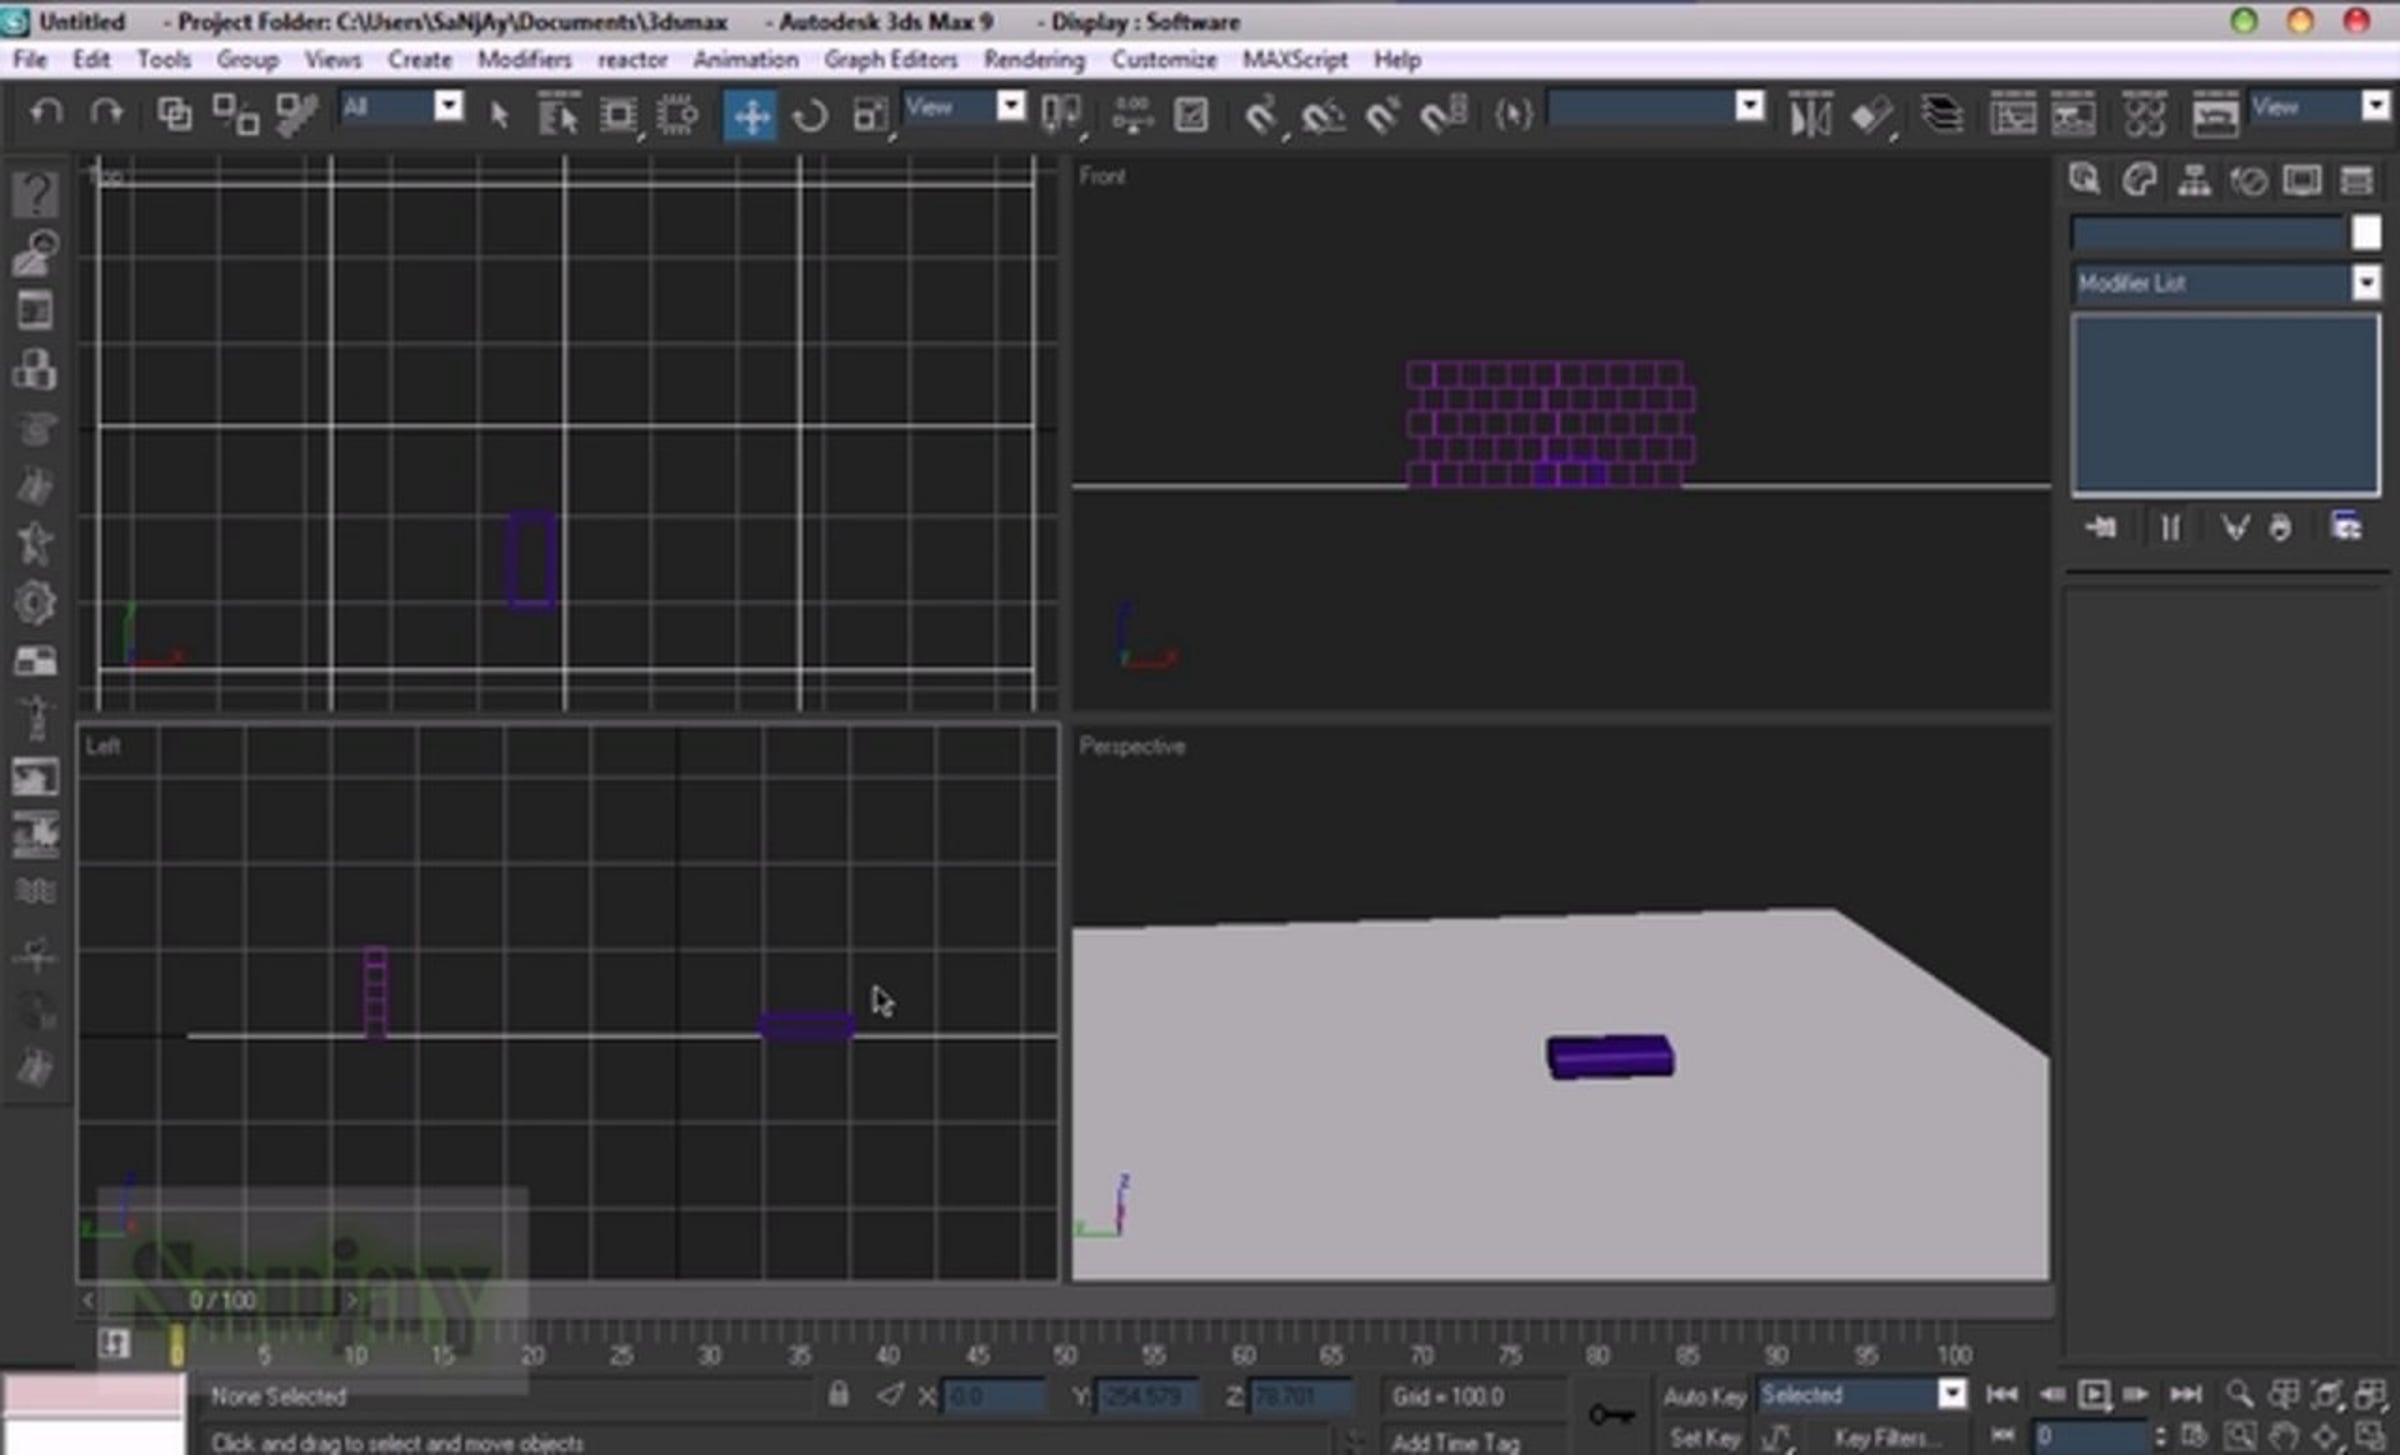Image resolution: width=2400 pixels, height=1455 pixels.
Task: Switch to the Hierarchy panel icon
Action: [2194, 181]
